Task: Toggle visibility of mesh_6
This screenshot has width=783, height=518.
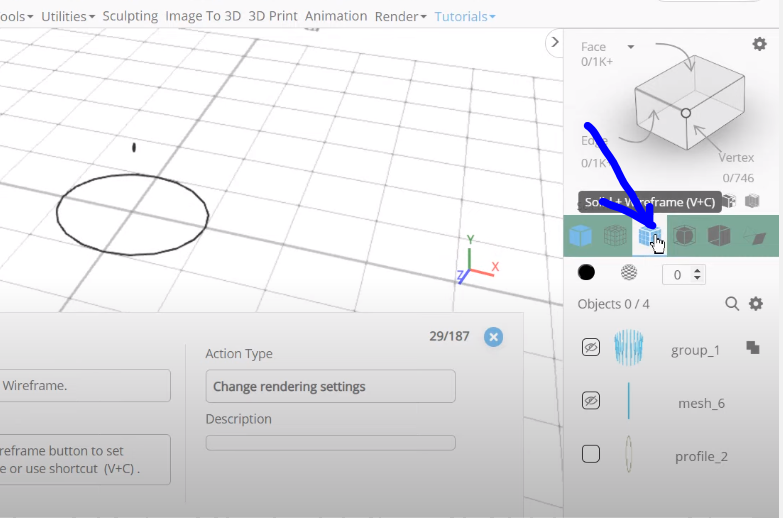Action: coord(591,401)
